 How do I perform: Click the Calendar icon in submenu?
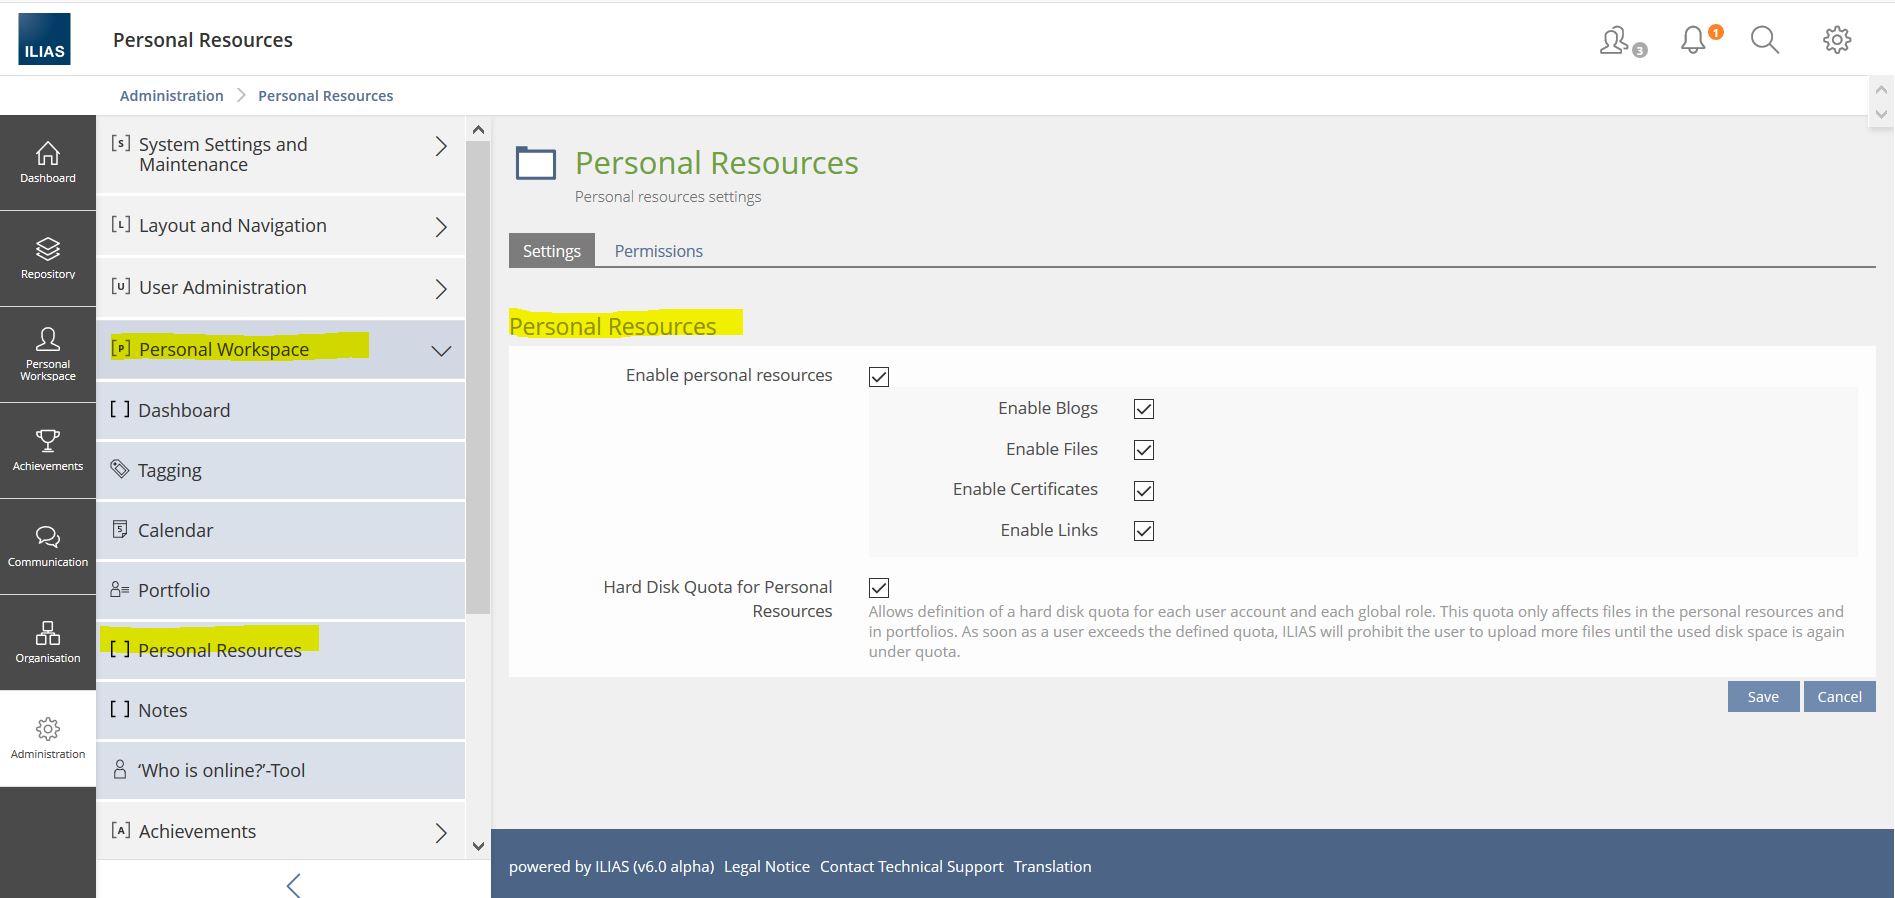click(x=120, y=529)
